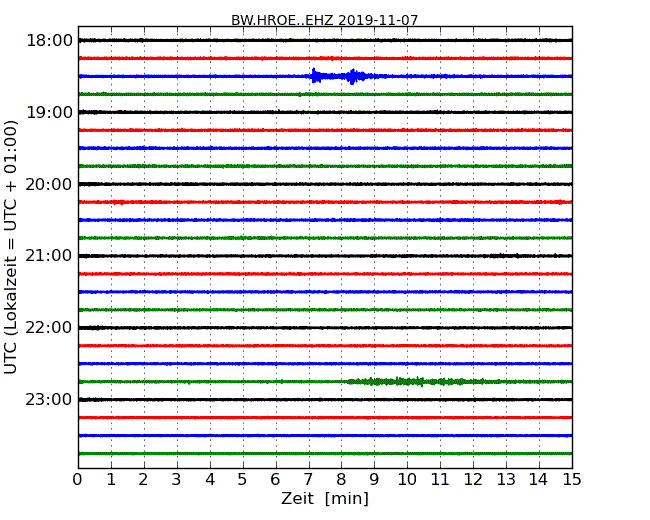Click the 18:00 time label
The image size is (650, 520).
(49, 41)
